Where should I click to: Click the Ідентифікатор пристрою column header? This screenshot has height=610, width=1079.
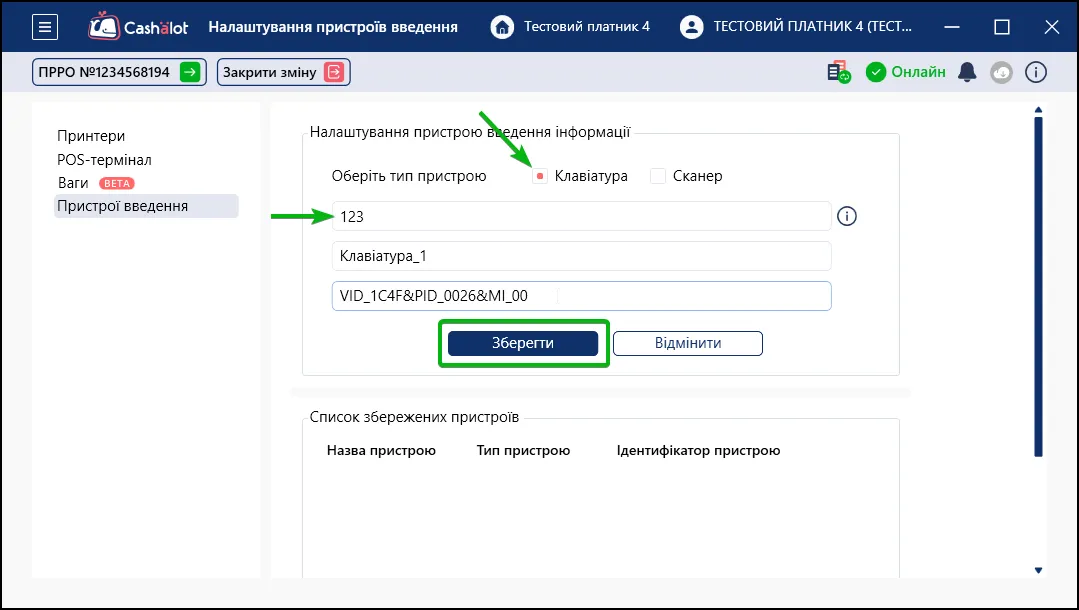(698, 450)
